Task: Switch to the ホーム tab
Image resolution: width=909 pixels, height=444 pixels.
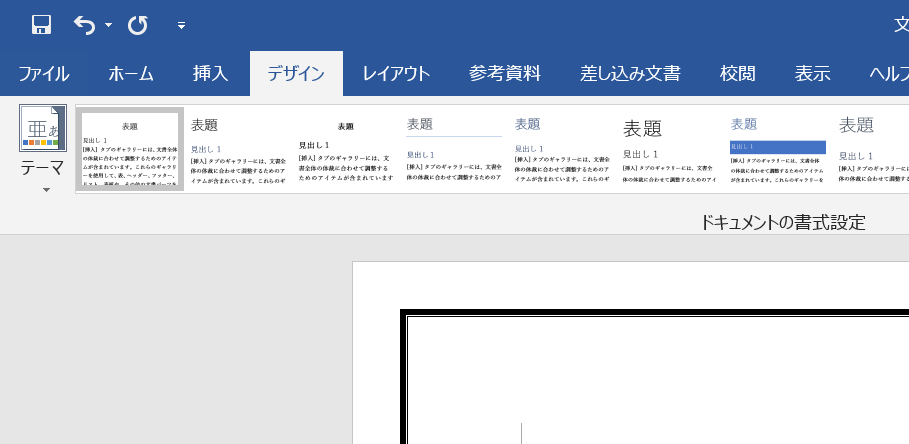Action: click(x=131, y=74)
